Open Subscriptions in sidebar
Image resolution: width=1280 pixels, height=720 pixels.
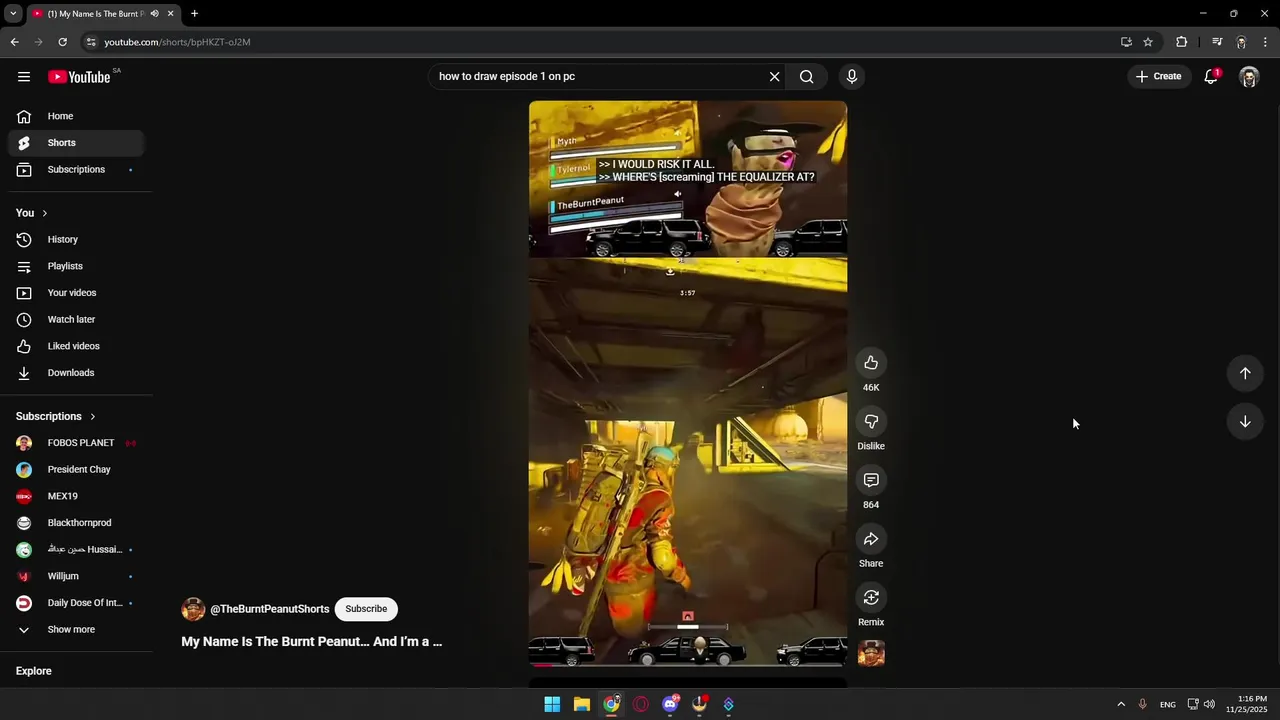76,170
